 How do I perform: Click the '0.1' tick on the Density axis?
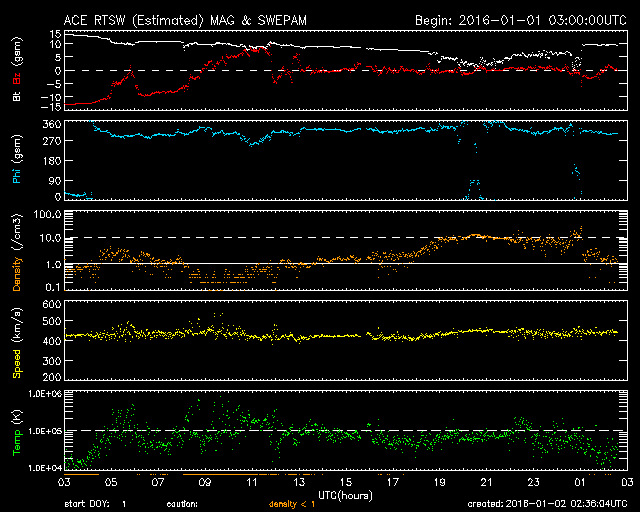point(53,287)
